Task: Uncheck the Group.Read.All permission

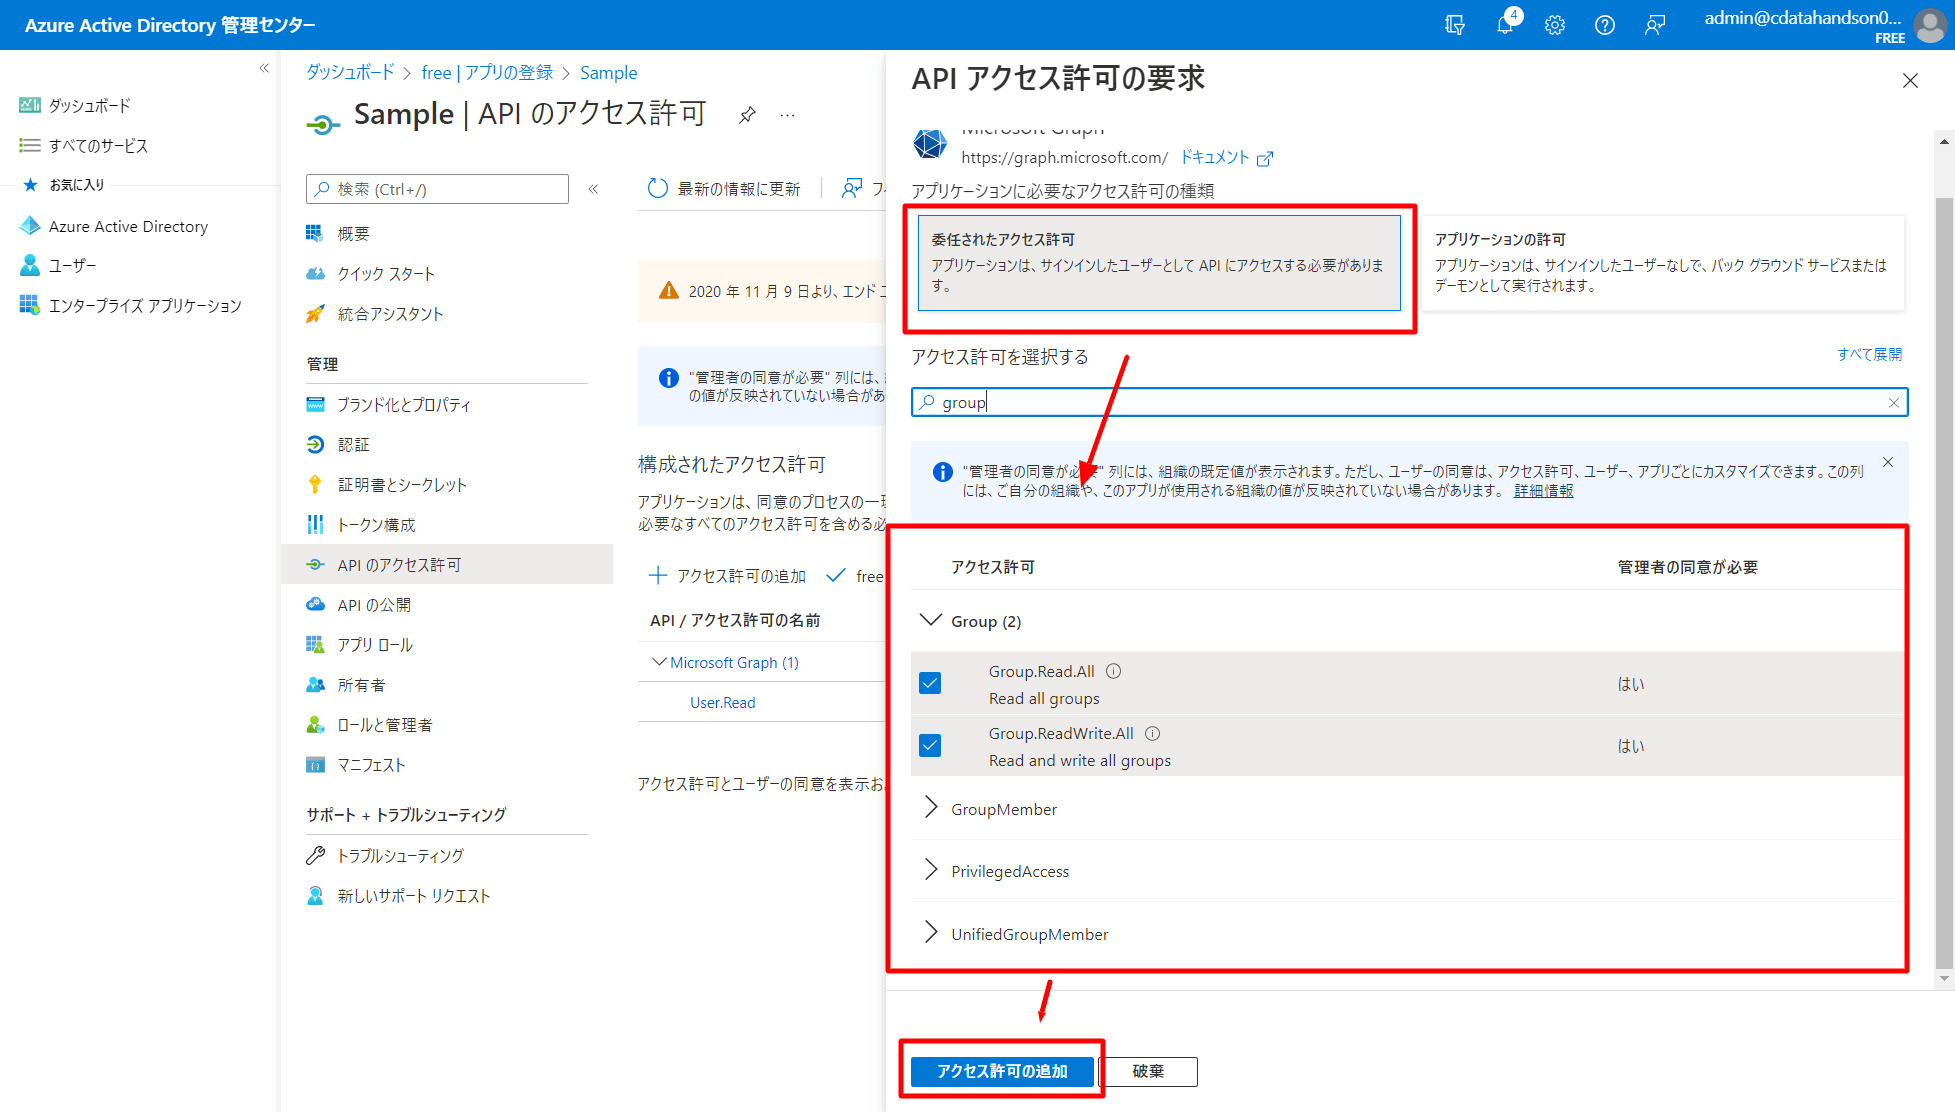Action: [x=930, y=683]
